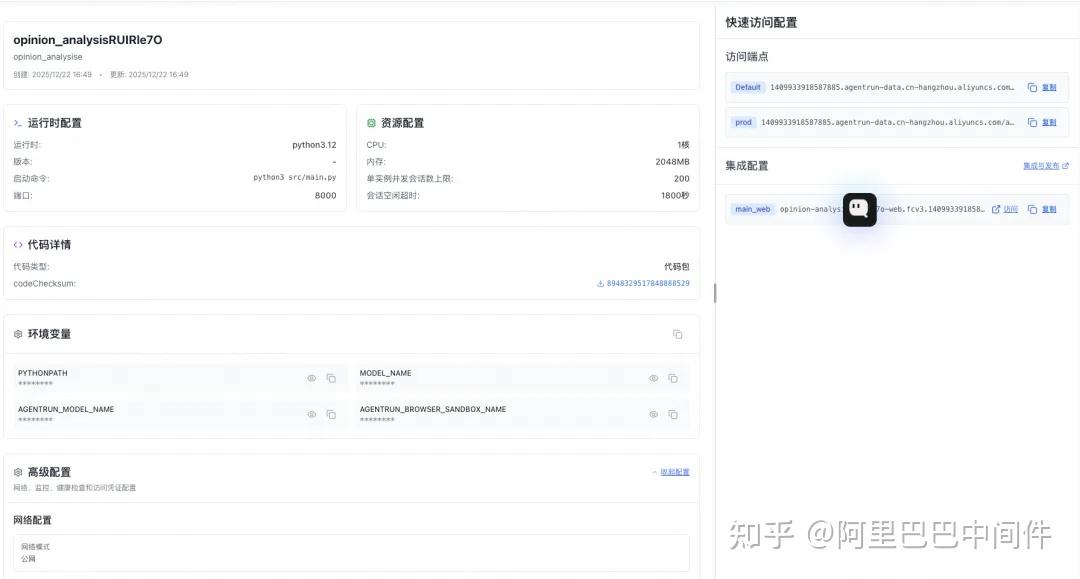Show the MODEL_NAME variable value

pyautogui.click(x=654, y=379)
